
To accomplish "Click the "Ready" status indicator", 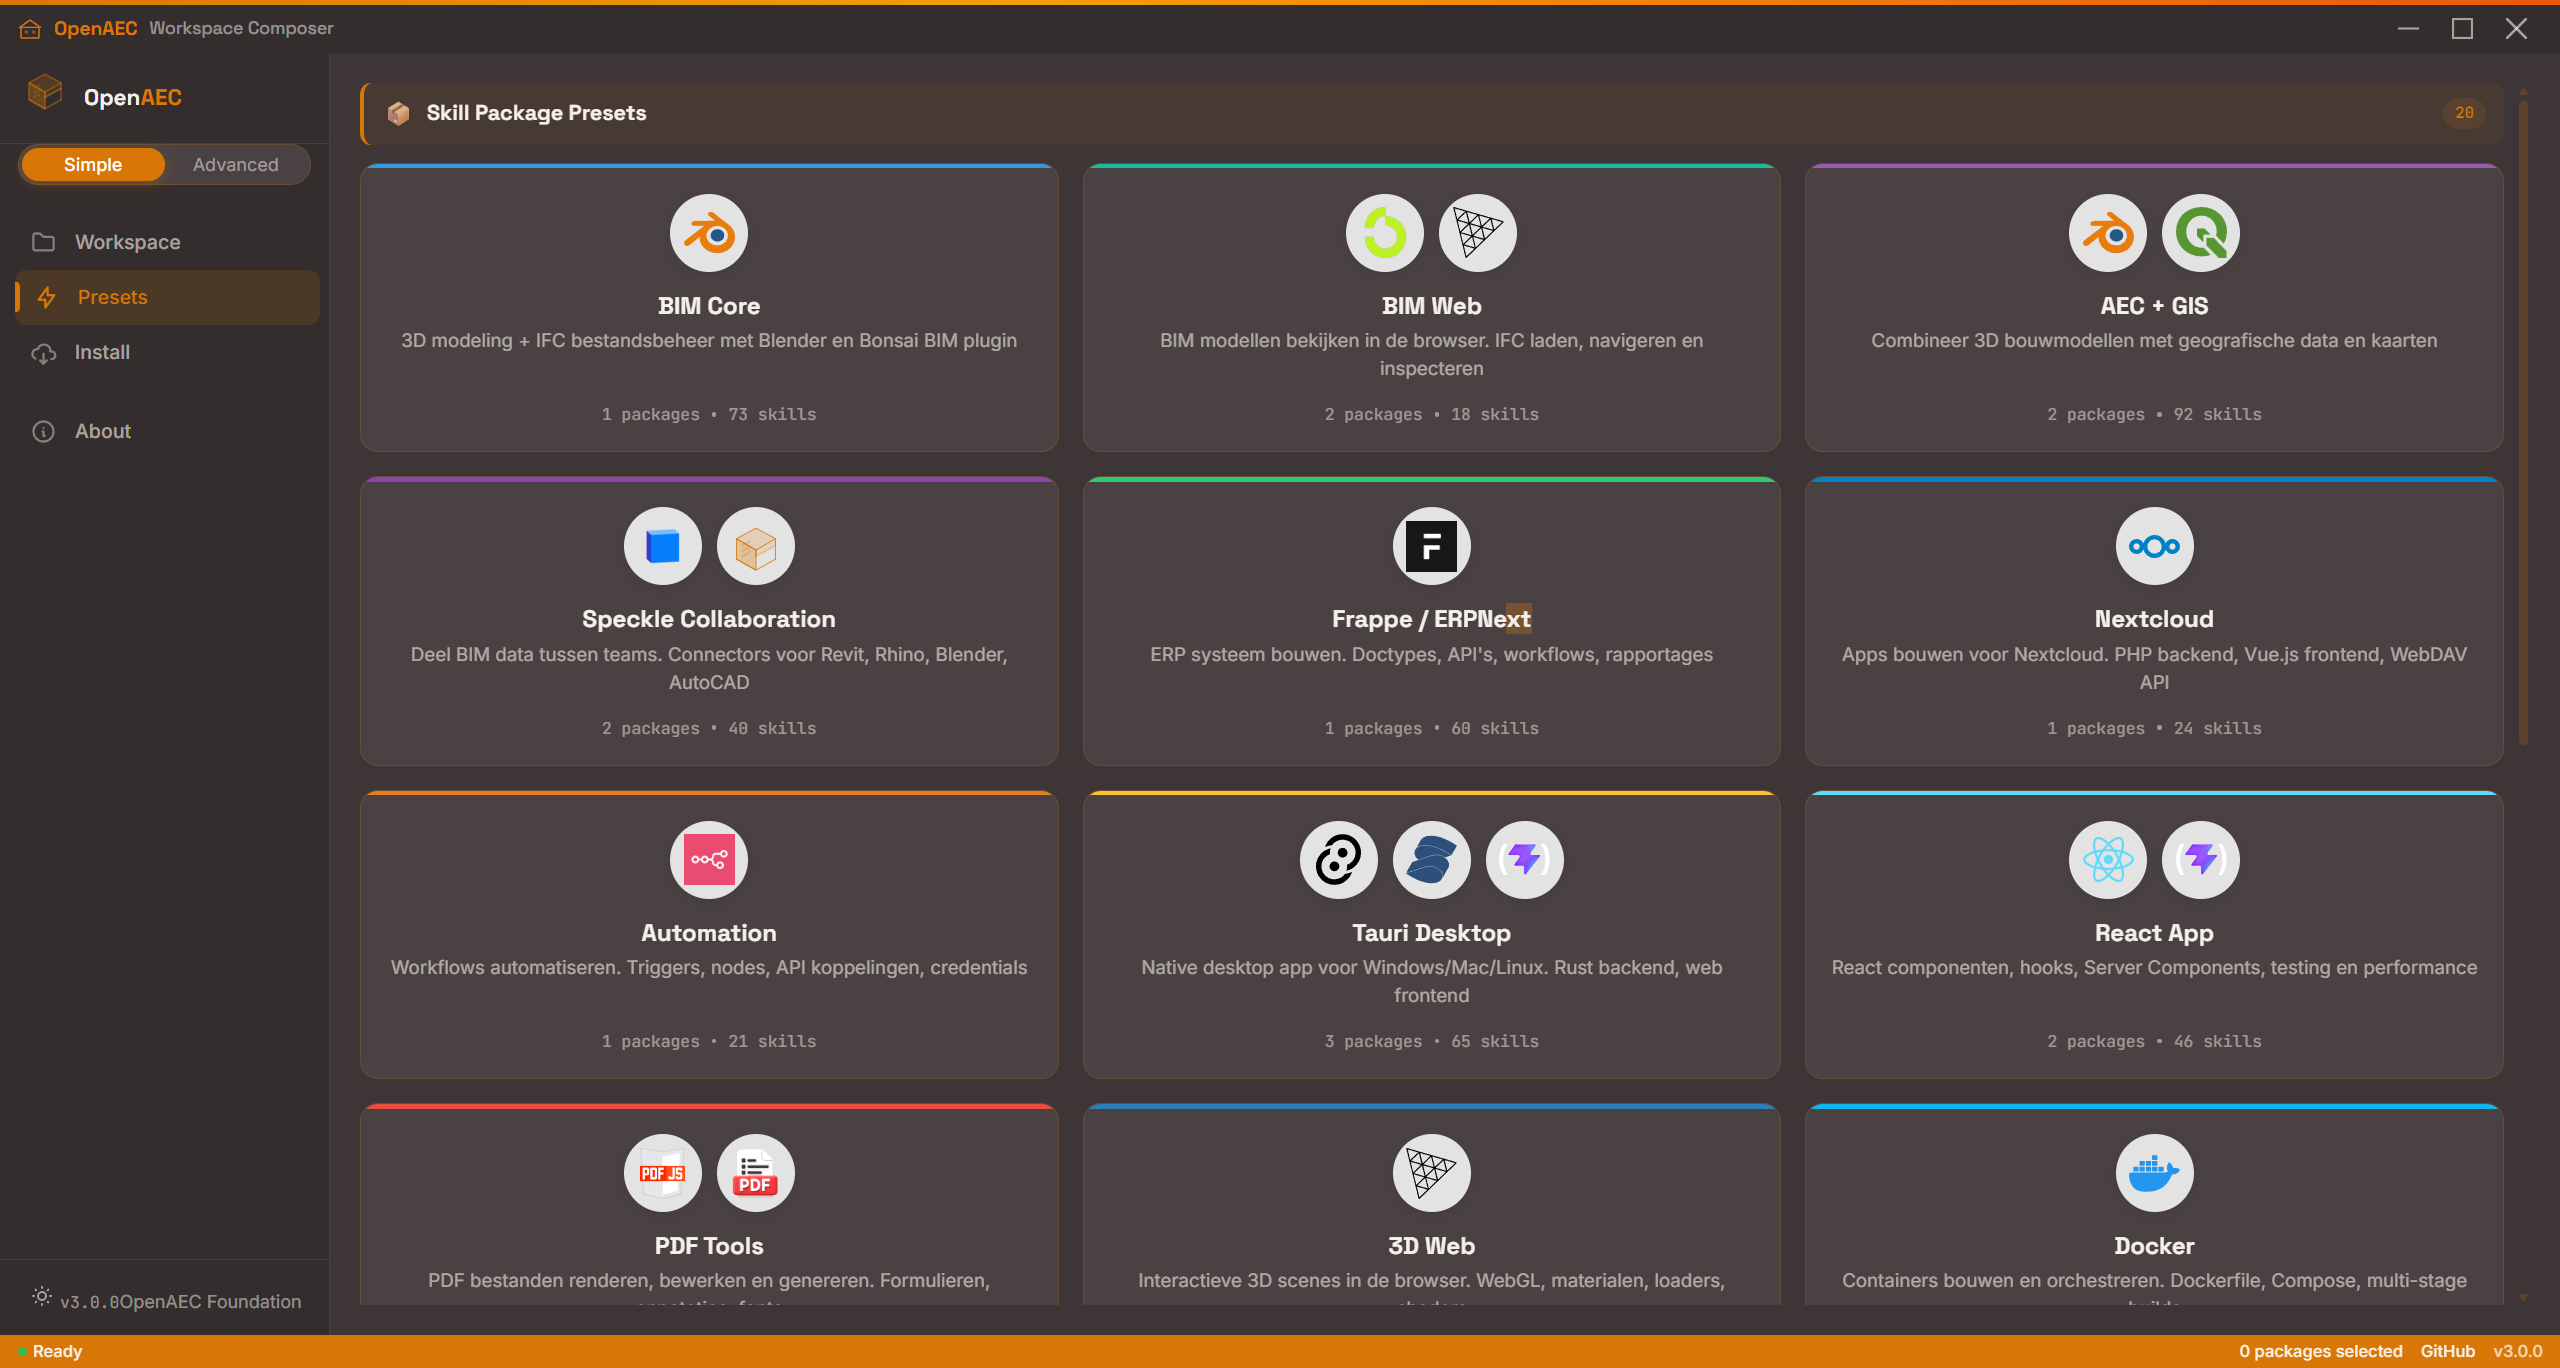I will tap(50, 1351).
